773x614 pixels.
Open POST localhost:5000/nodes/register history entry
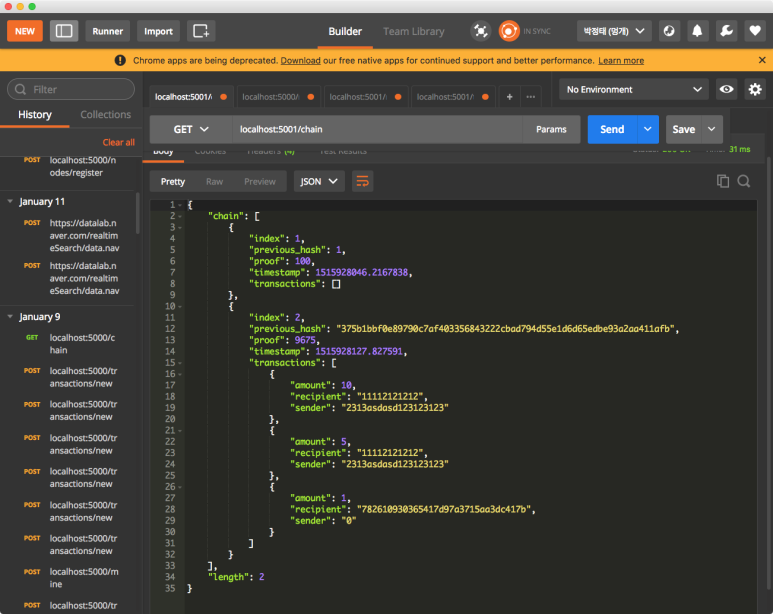pos(70,167)
